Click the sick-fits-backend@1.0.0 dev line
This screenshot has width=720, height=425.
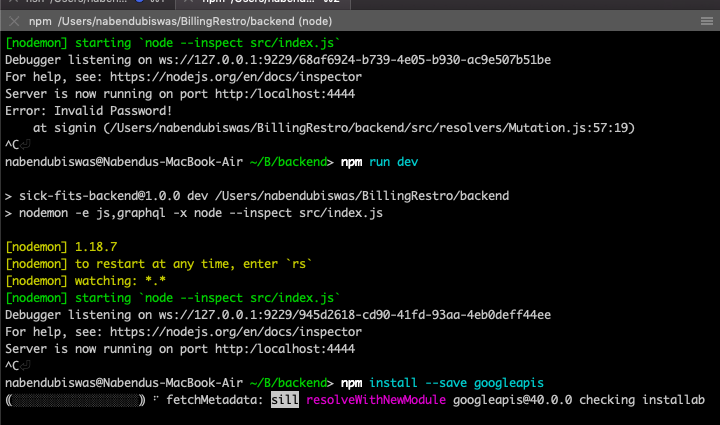click(x=257, y=196)
